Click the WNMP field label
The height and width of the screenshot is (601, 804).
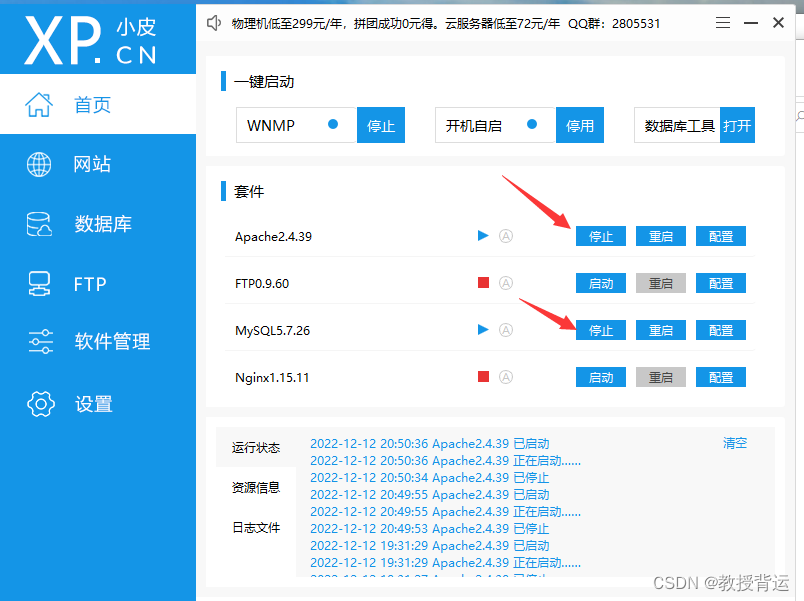pyautogui.click(x=271, y=126)
